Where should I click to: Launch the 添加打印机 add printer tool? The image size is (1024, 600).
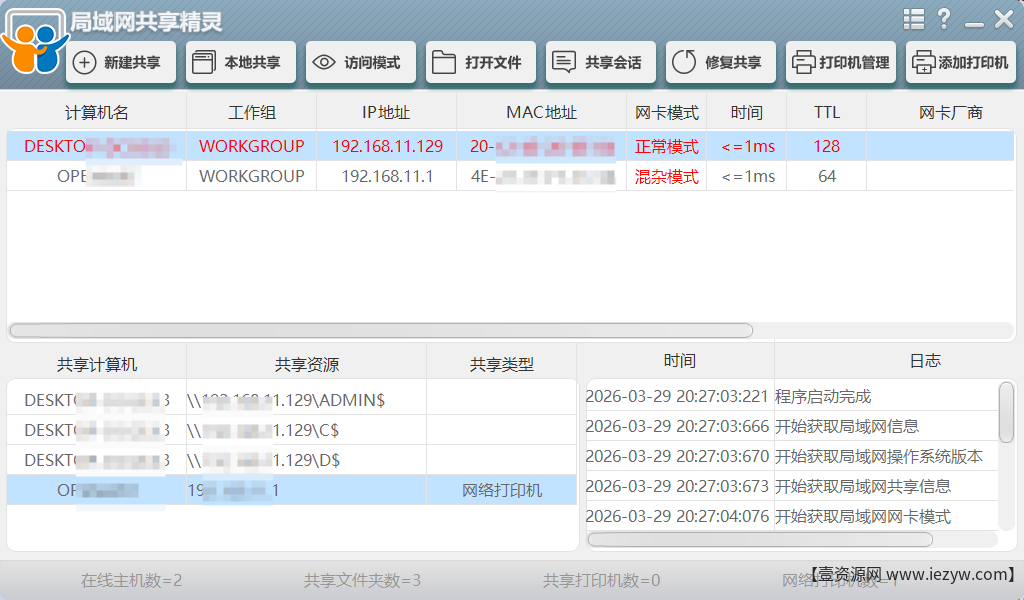point(963,61)
